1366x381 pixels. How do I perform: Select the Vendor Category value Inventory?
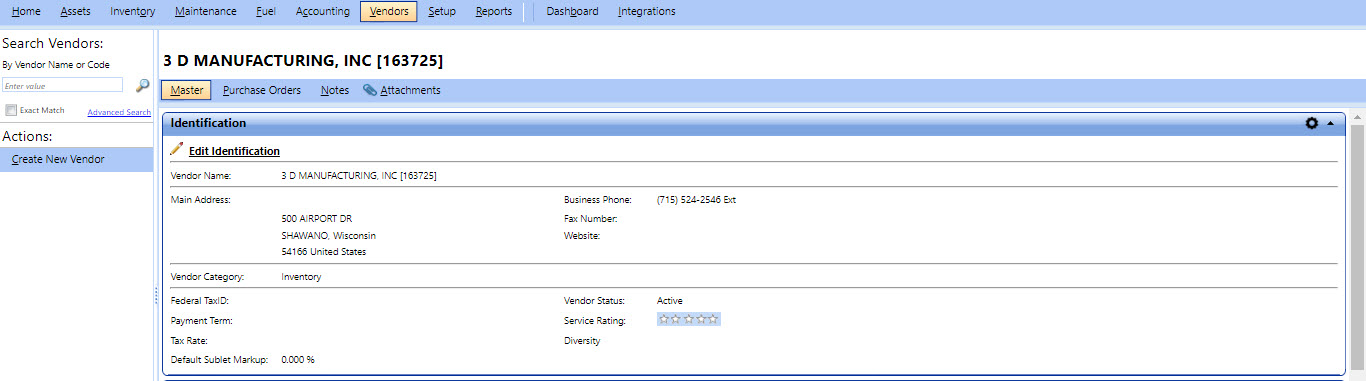301,277
